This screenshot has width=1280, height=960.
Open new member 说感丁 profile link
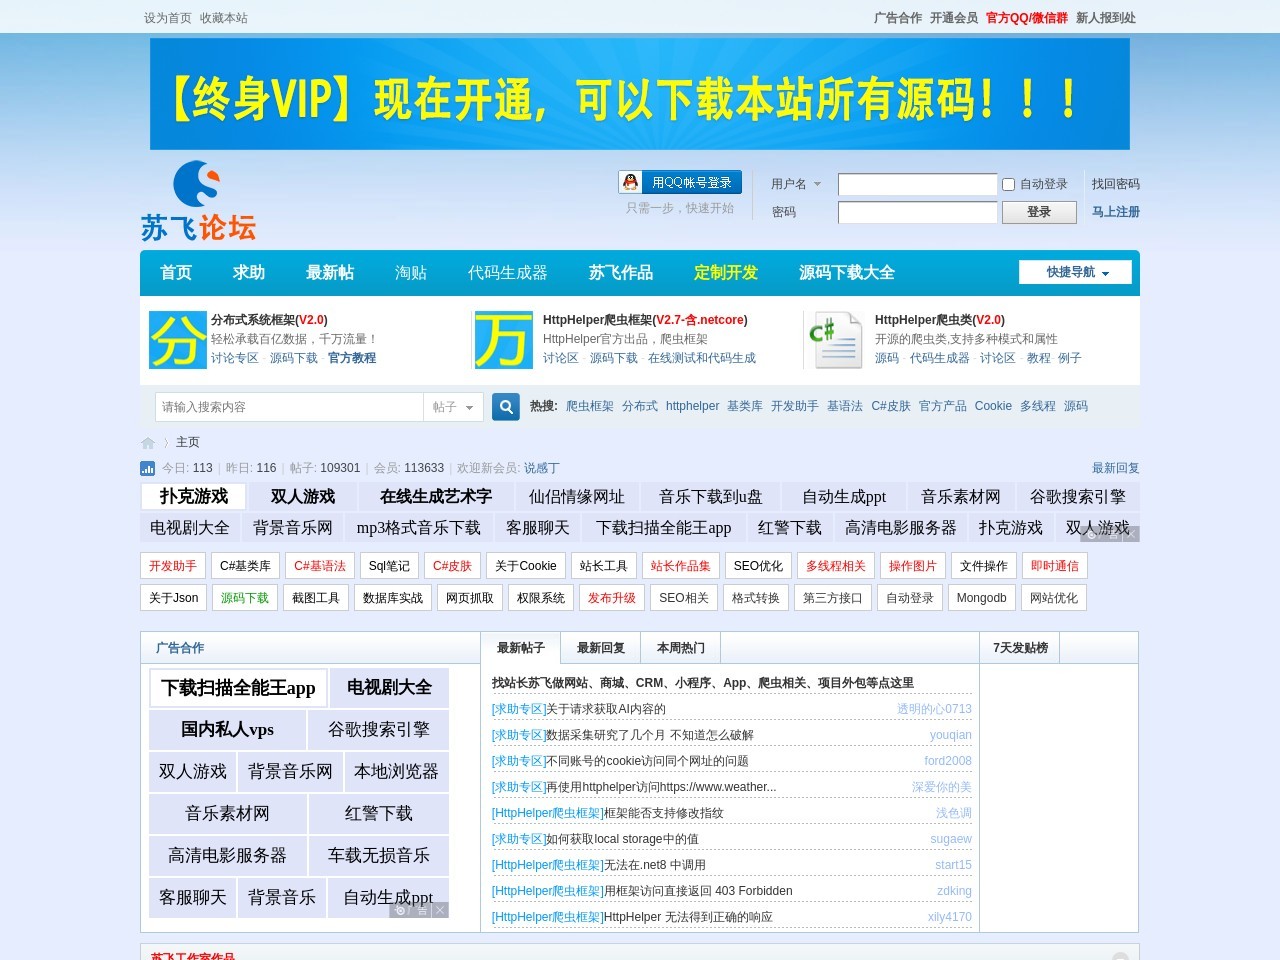point(542,468)
